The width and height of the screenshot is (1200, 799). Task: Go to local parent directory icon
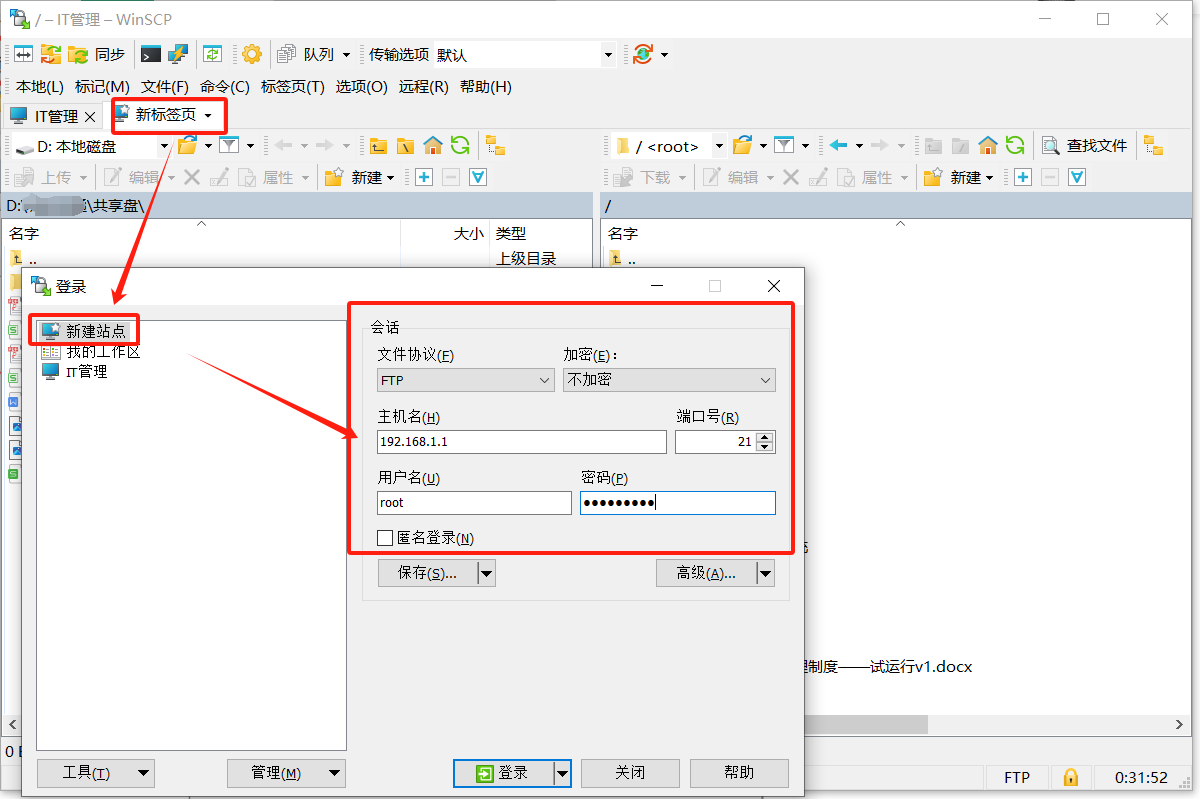coord(378,146)
